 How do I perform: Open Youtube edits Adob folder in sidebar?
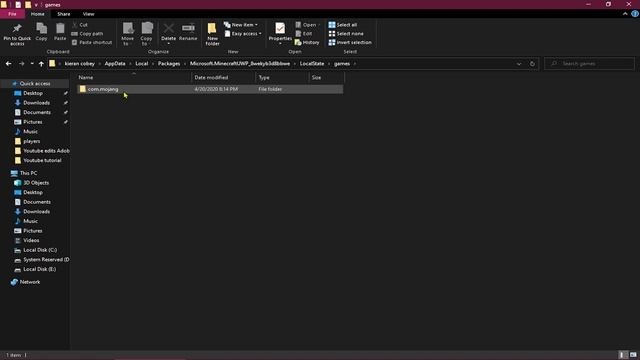pyautogui.click(x=46, y=151)
